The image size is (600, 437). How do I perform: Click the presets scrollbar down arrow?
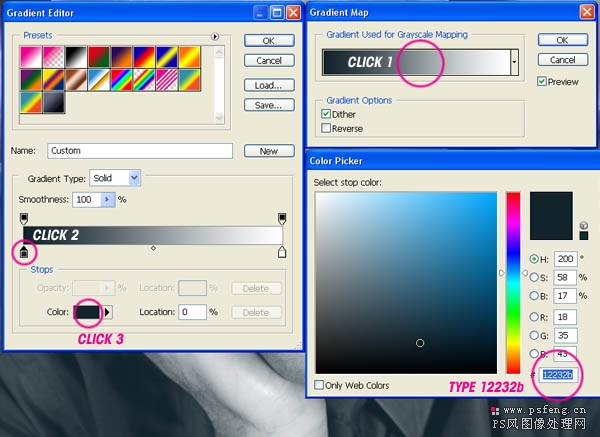point(219,117)
